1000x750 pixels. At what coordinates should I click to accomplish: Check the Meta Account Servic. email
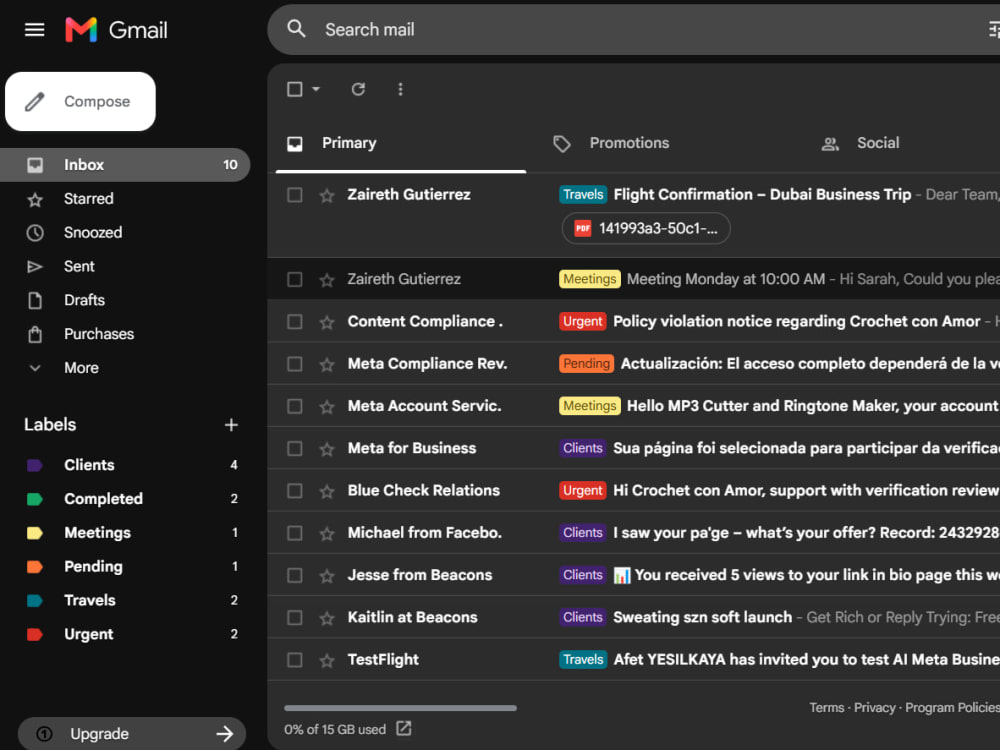click(295, 406)
